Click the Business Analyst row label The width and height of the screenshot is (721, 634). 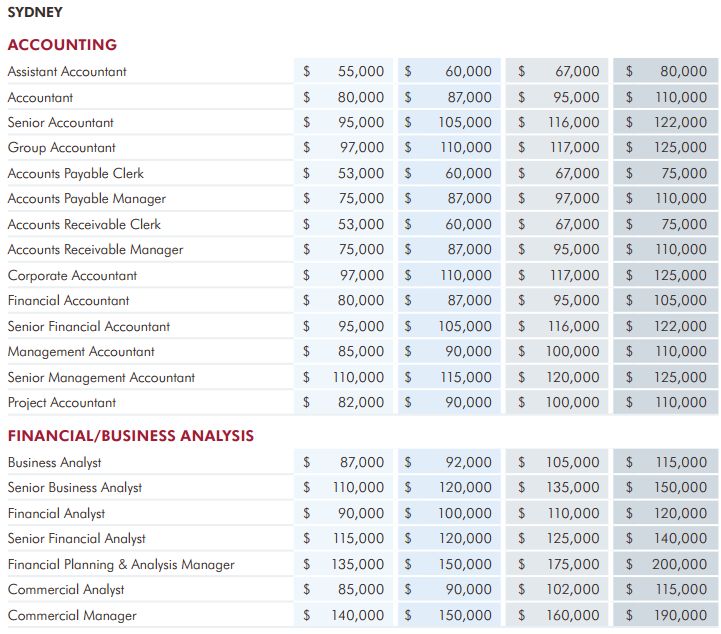[55, 463]
